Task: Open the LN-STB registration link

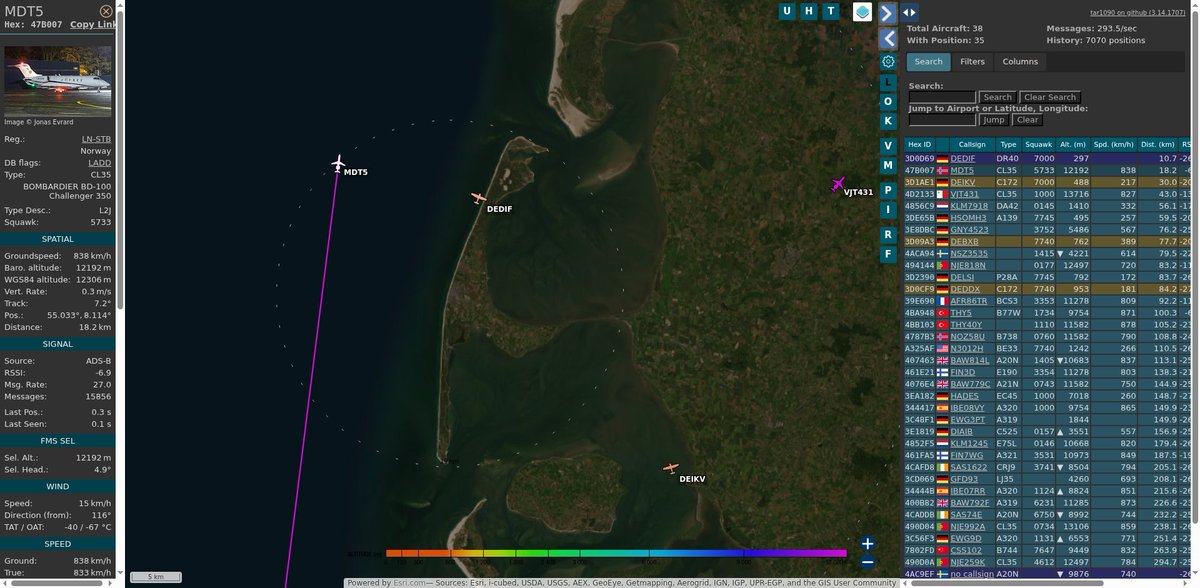Action: pos(97,139)
